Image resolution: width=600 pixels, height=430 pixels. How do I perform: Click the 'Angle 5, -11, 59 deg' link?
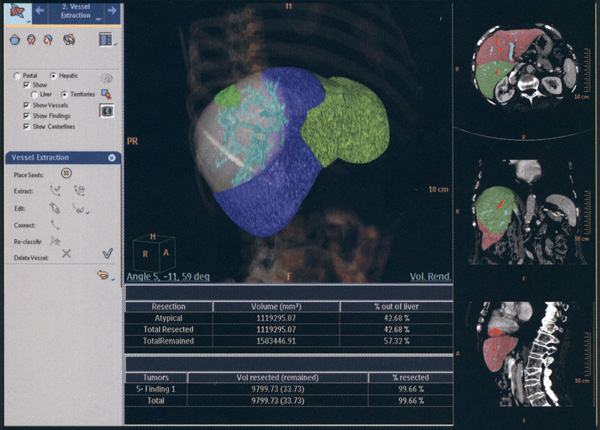(x=168, y=277)
